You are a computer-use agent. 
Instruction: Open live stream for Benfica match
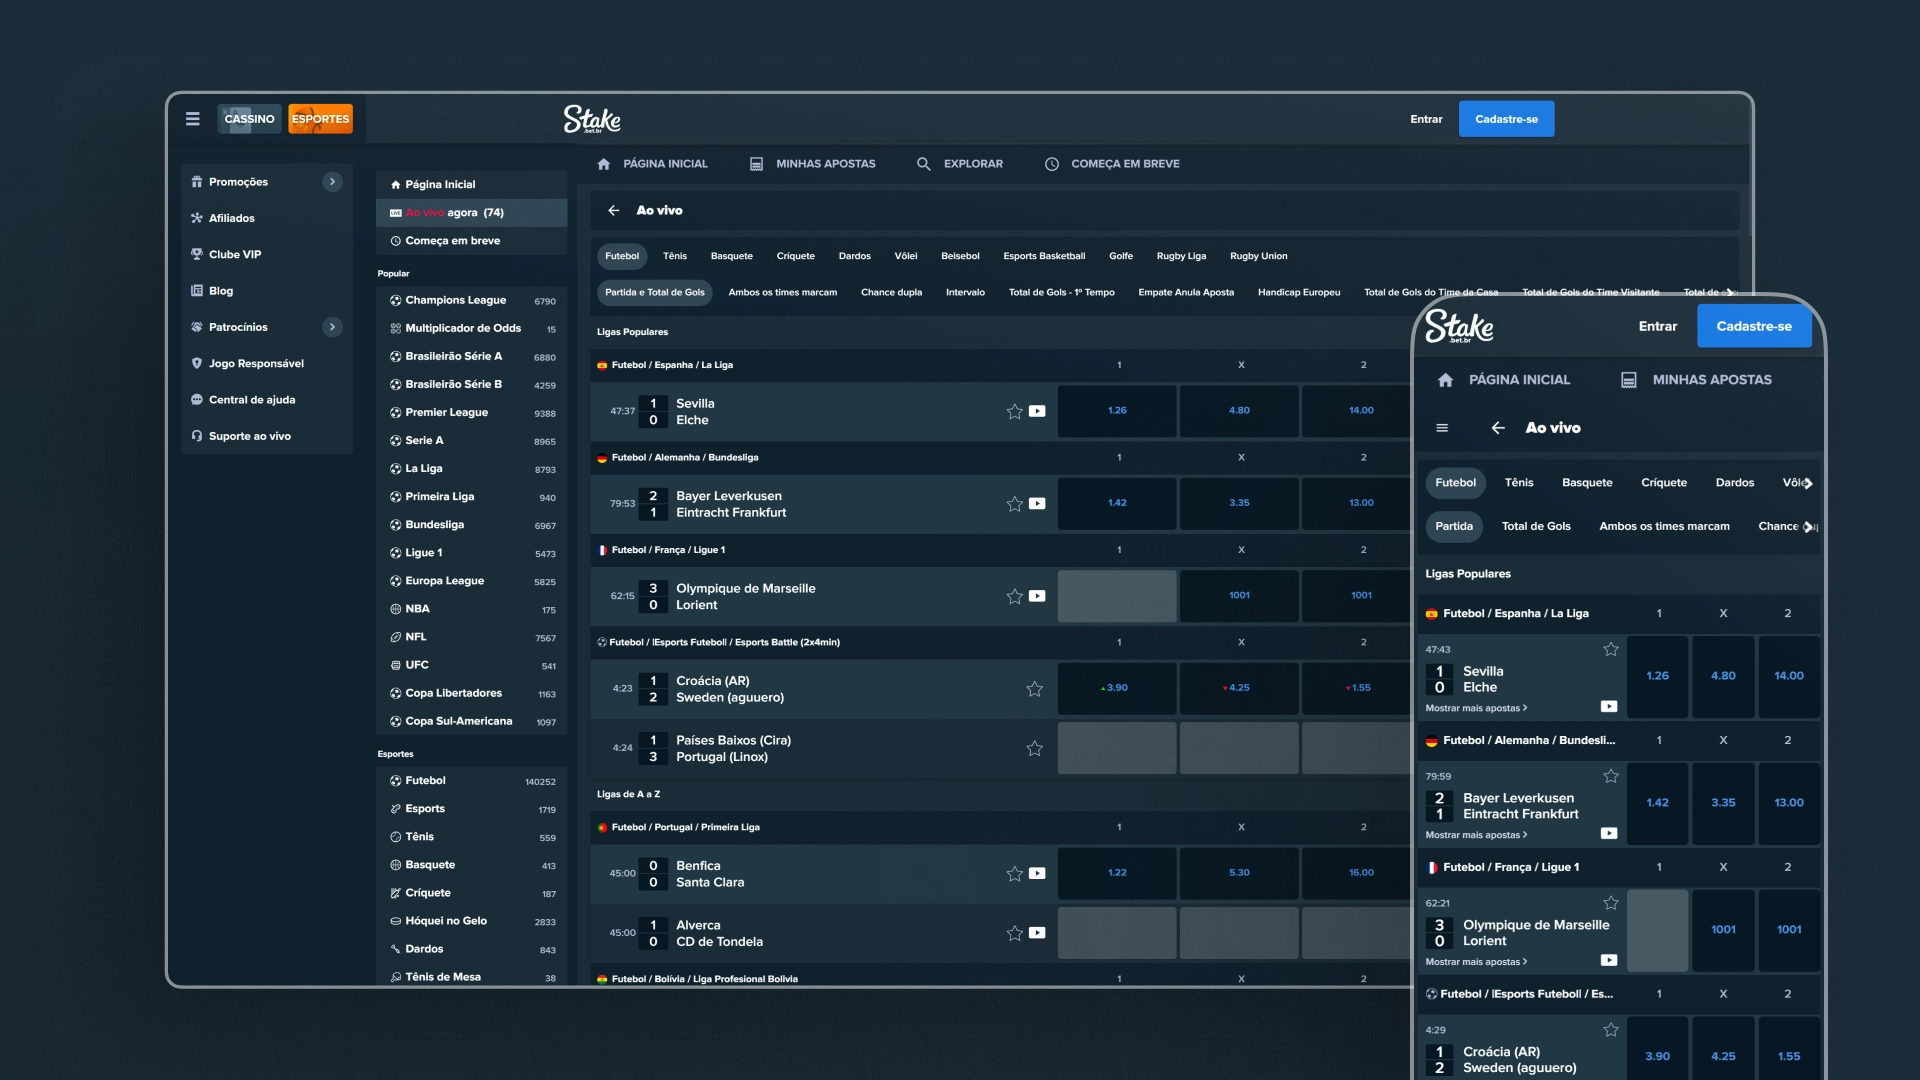click(1037, 873)
